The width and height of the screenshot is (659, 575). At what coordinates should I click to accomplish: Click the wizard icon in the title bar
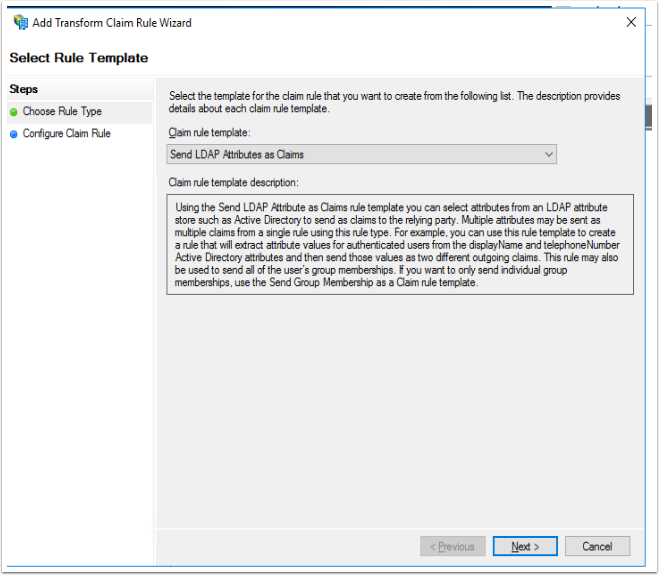(20, 22)
